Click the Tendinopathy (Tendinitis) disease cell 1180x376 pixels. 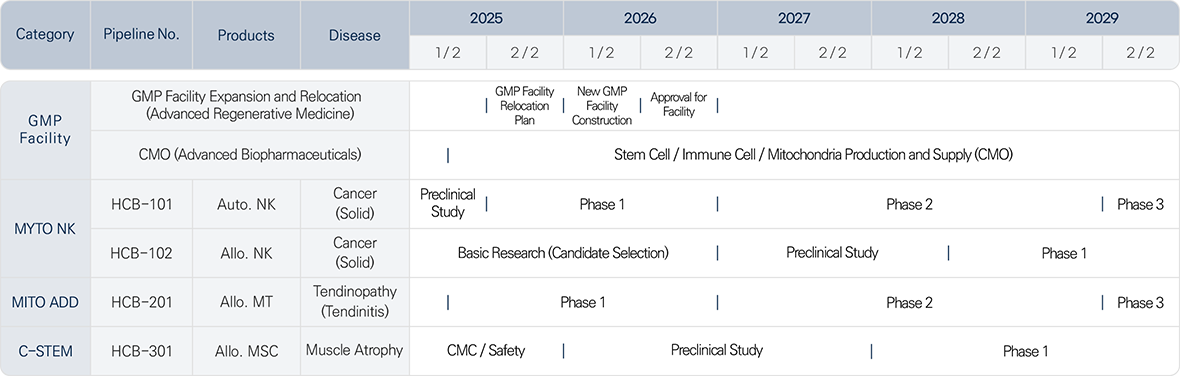(354, 302)
